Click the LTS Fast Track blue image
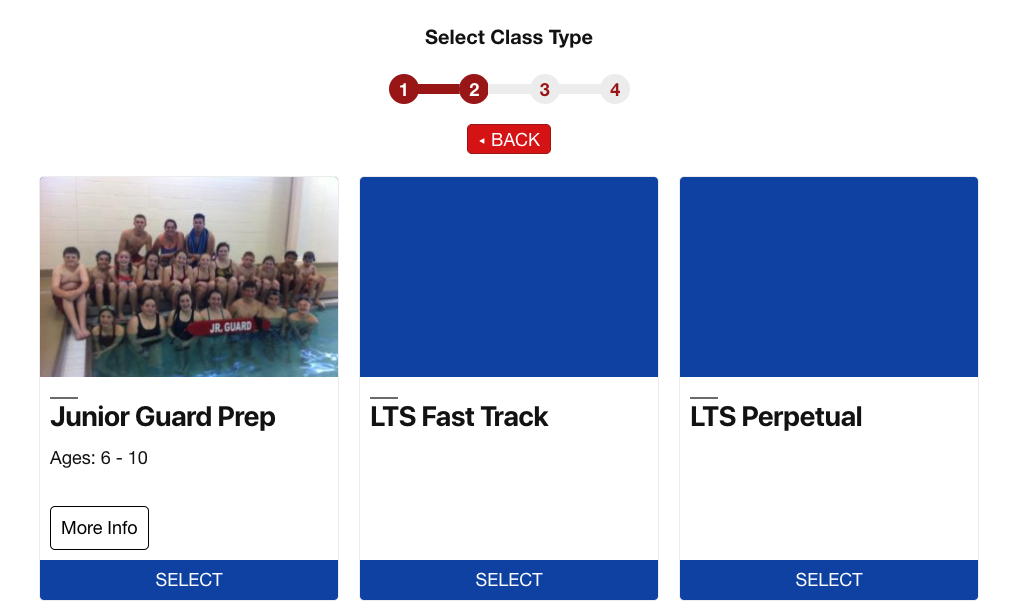1022x612 pixels. pyautogui.click(x=509, y=277)
